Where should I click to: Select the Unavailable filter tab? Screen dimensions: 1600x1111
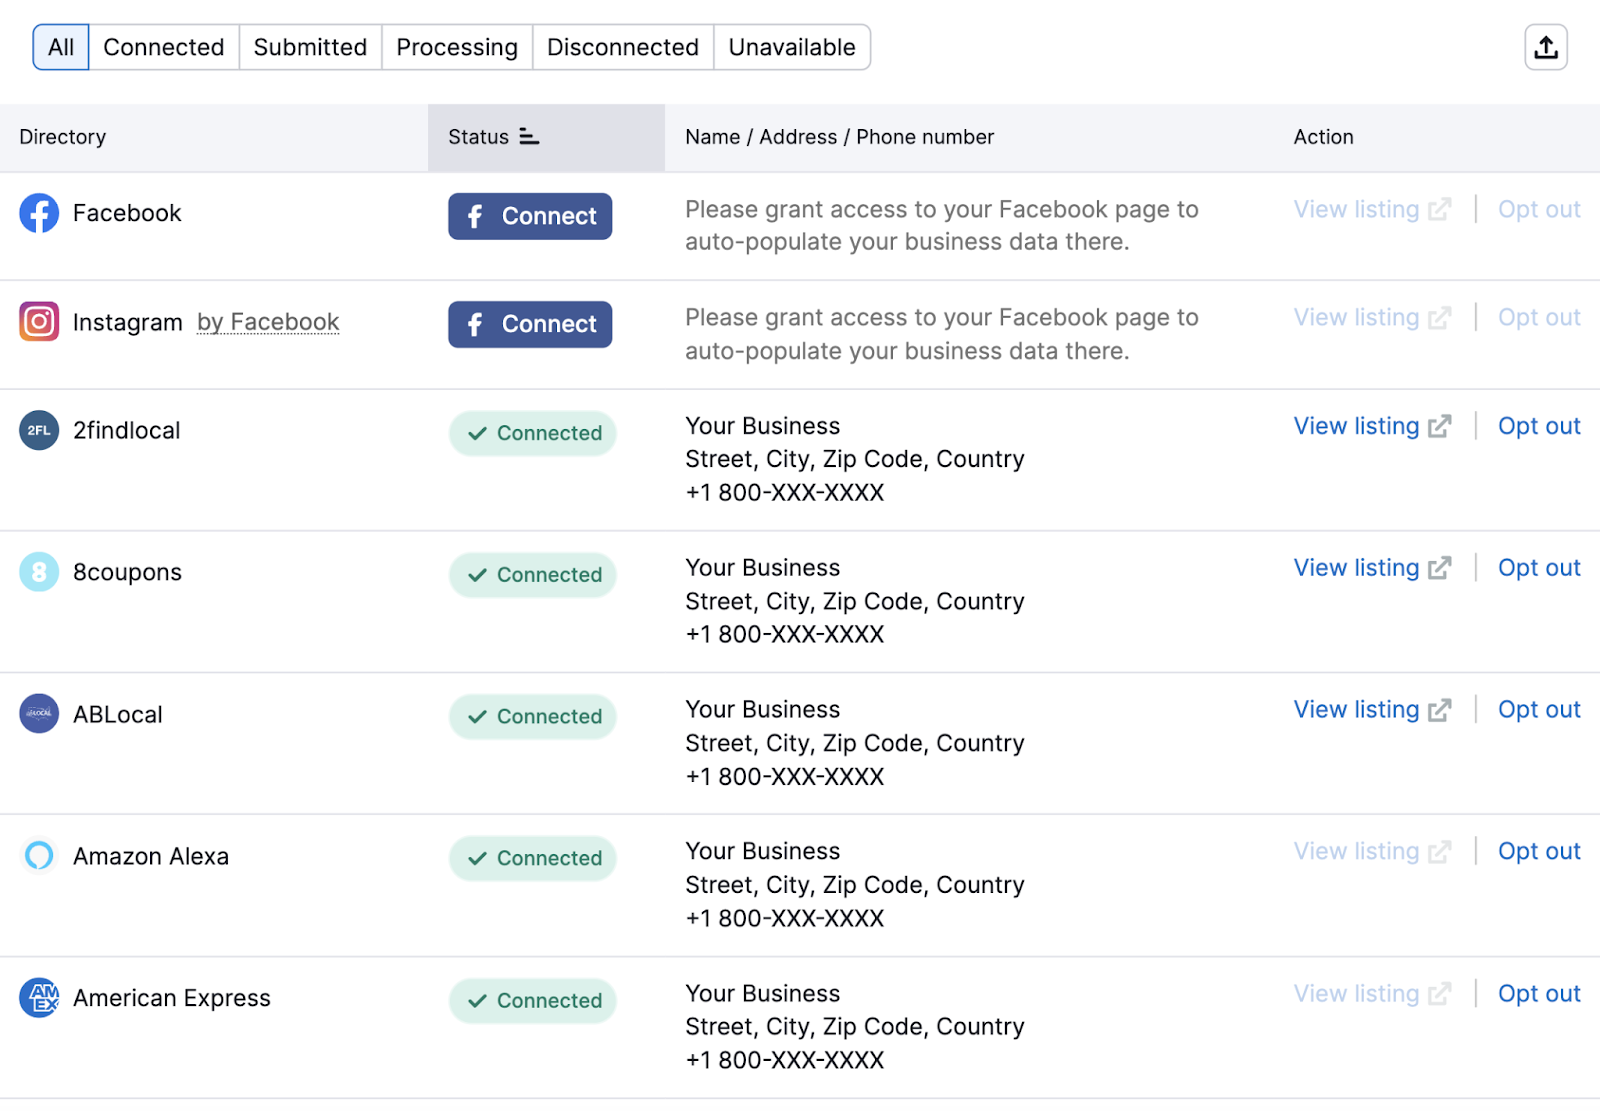coord(792,47)
